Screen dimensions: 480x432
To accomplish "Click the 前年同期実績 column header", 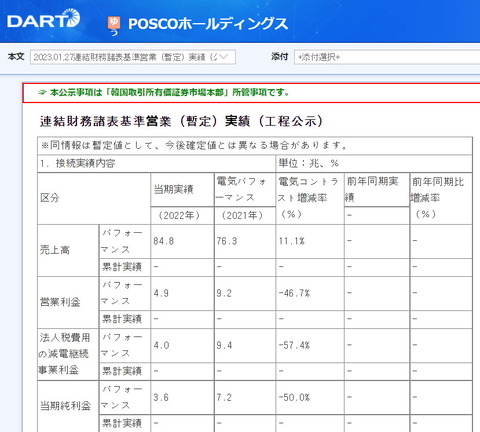I will [x=377, y=189].
